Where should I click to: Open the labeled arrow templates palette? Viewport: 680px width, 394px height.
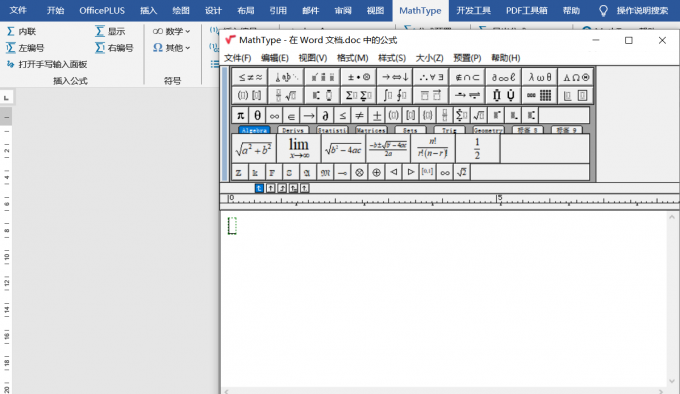point(467,95)
